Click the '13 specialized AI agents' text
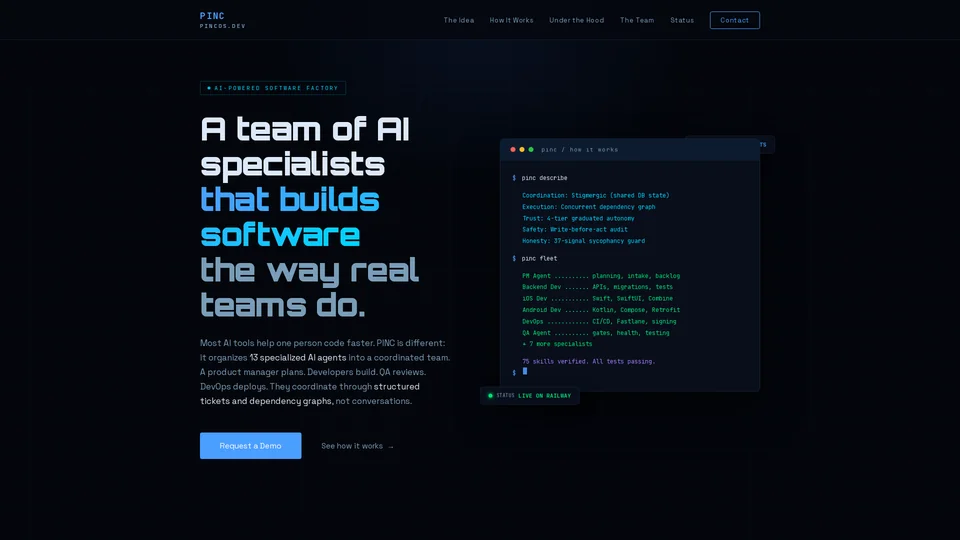 298,358
